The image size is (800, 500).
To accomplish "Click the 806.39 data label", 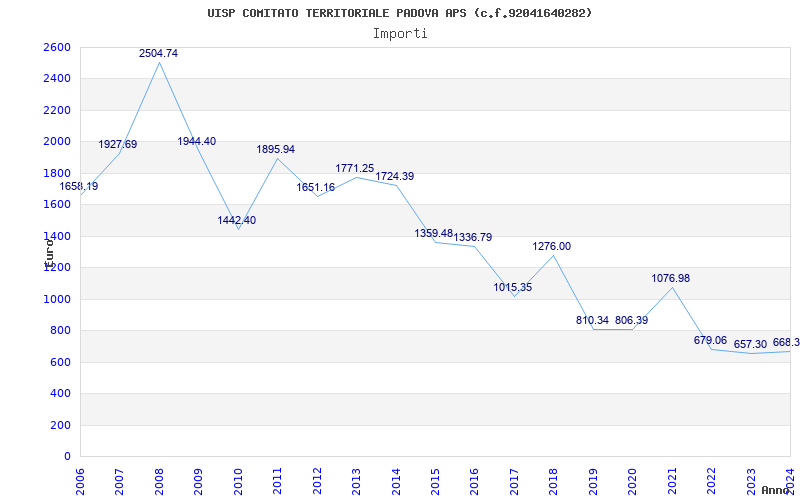I will click(632, 320).
